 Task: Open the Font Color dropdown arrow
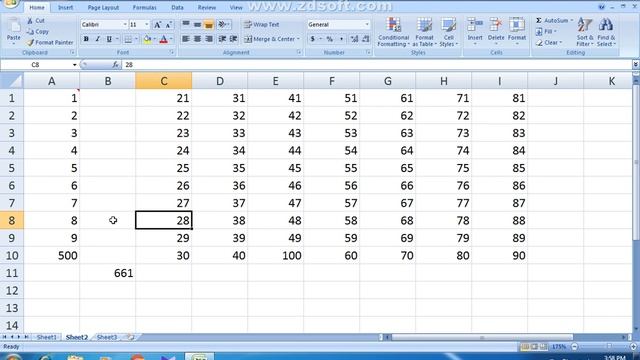[171, 39]
